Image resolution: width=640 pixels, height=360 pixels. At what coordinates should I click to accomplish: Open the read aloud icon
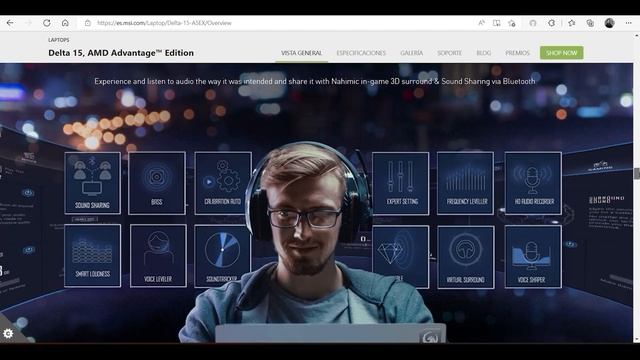481,23
